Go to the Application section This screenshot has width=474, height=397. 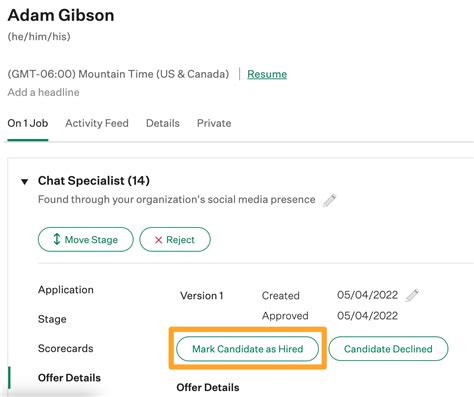66,290
